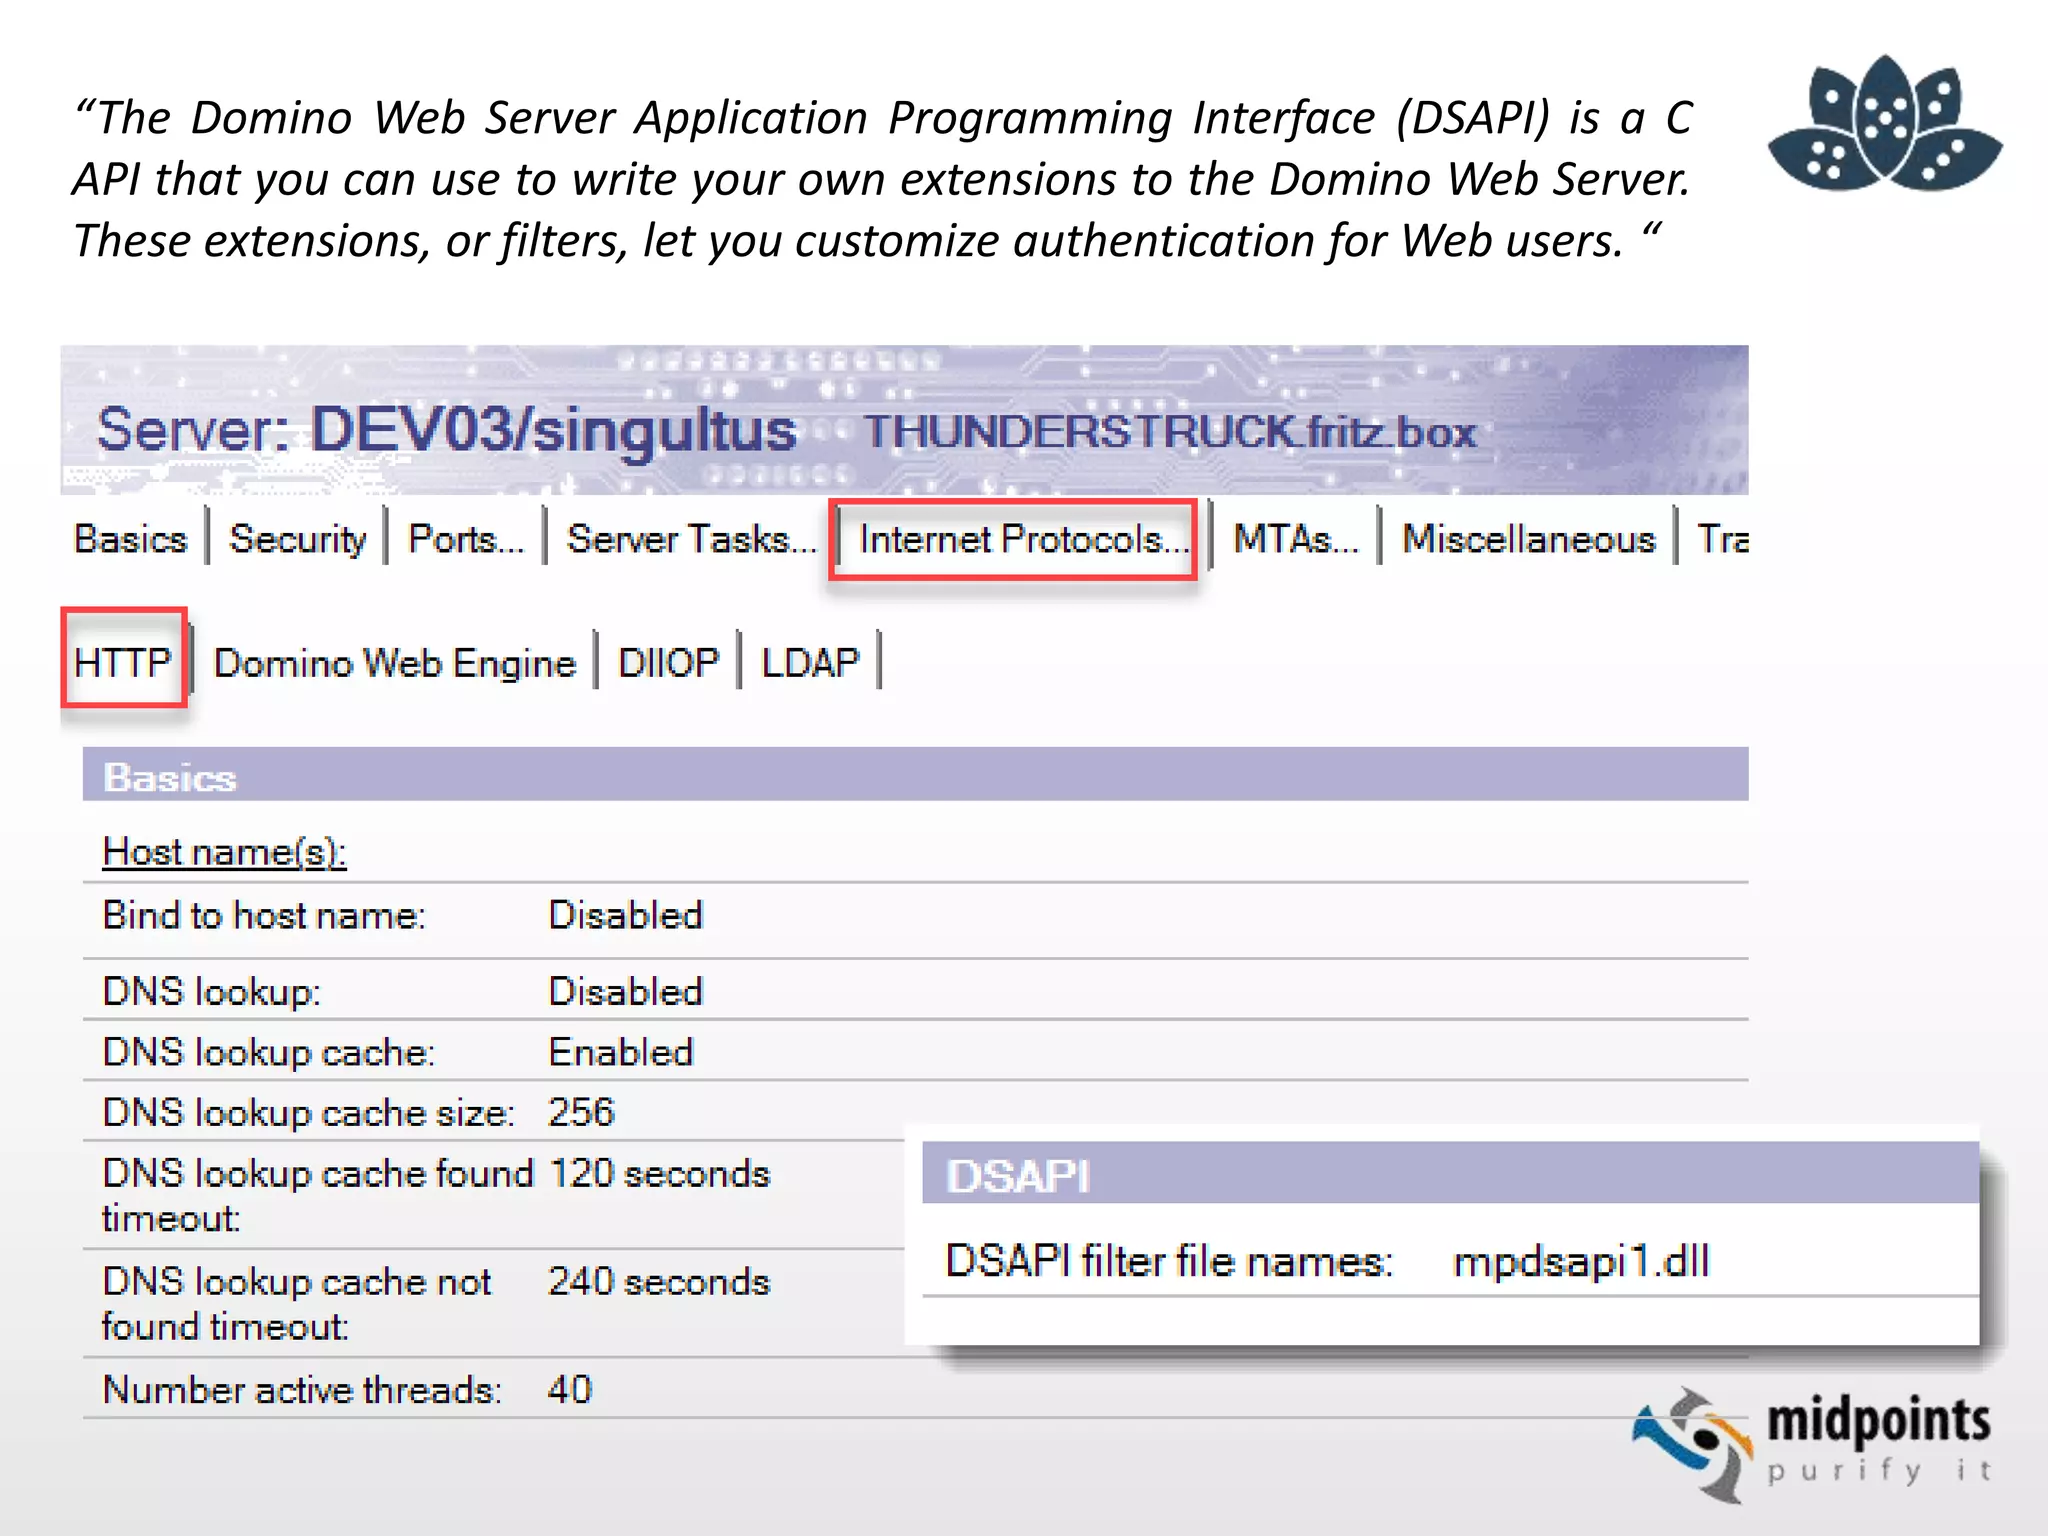Open the LDAP sub-tab
The width and height of the screenshot is (2048, 1536).
point(810,662)
